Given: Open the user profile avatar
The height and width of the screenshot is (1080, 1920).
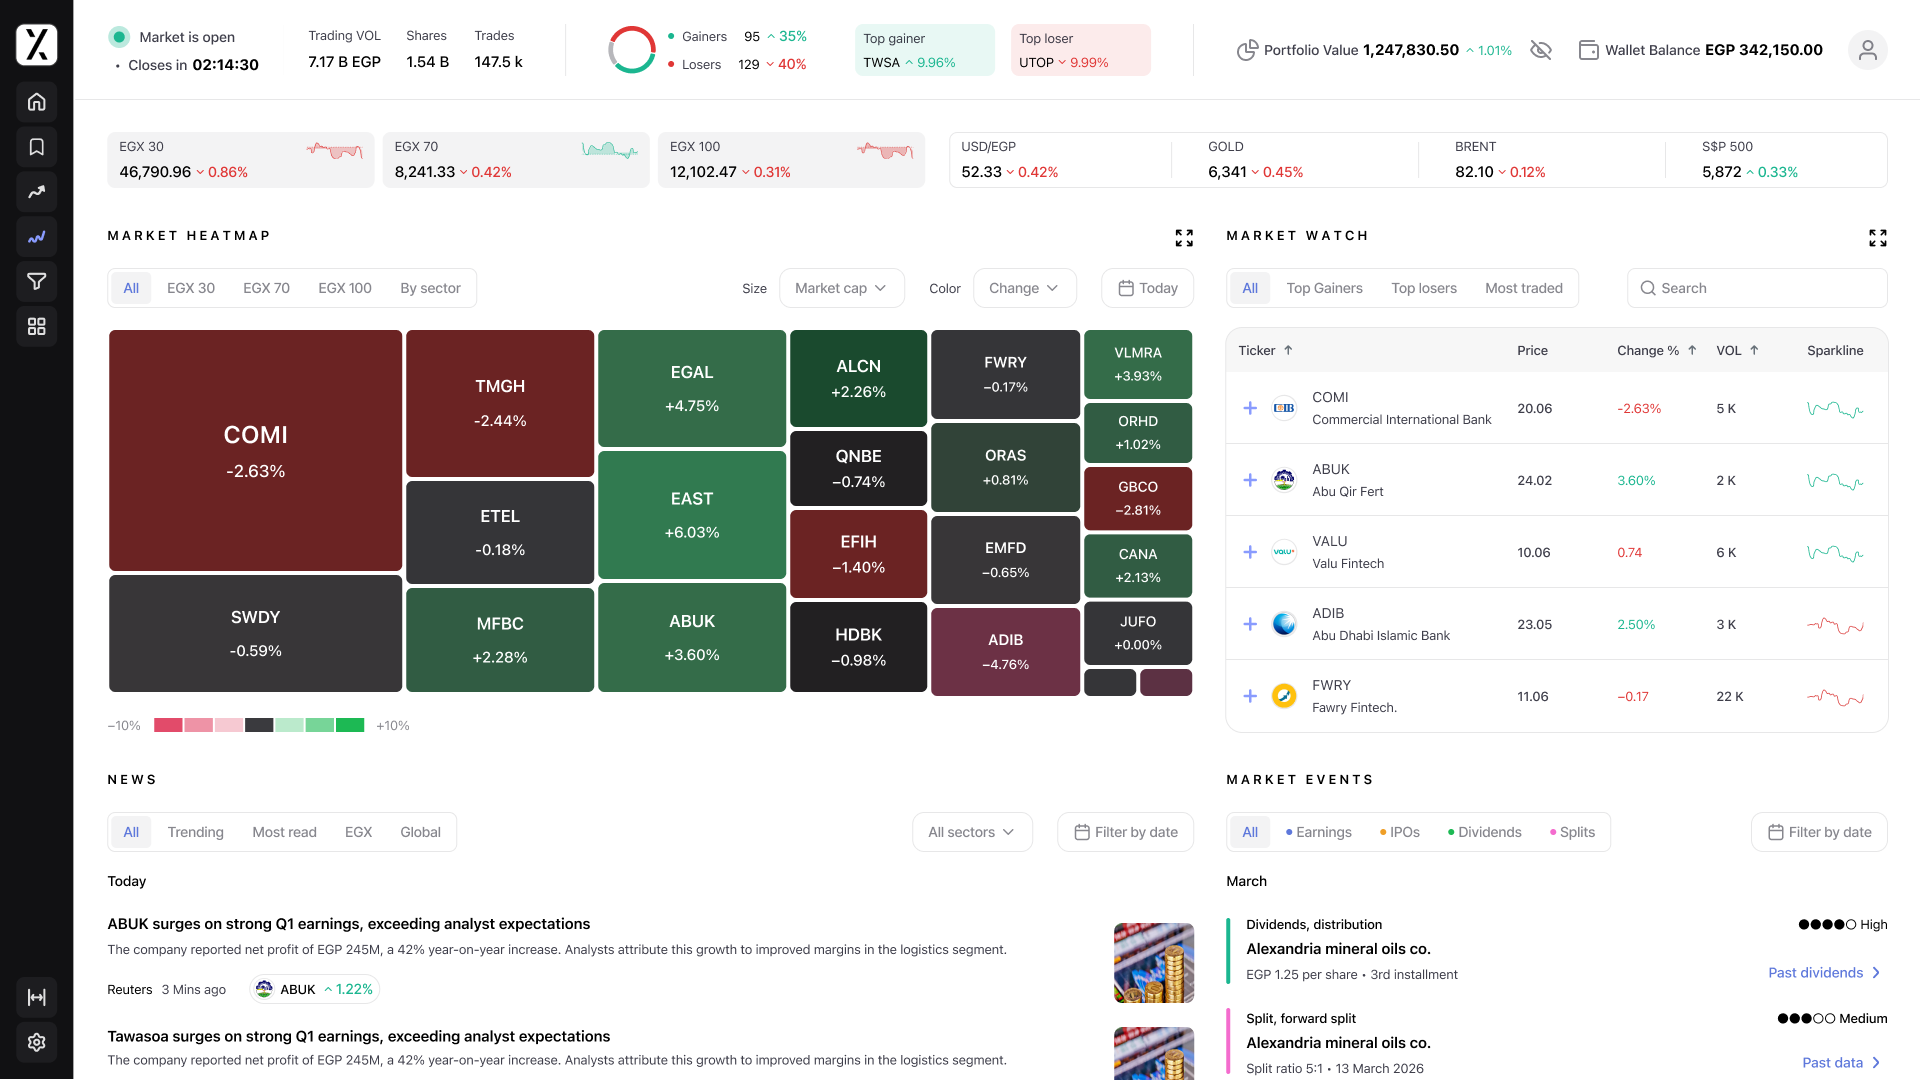Looking at the screenshot, I should pos(1867,50).
